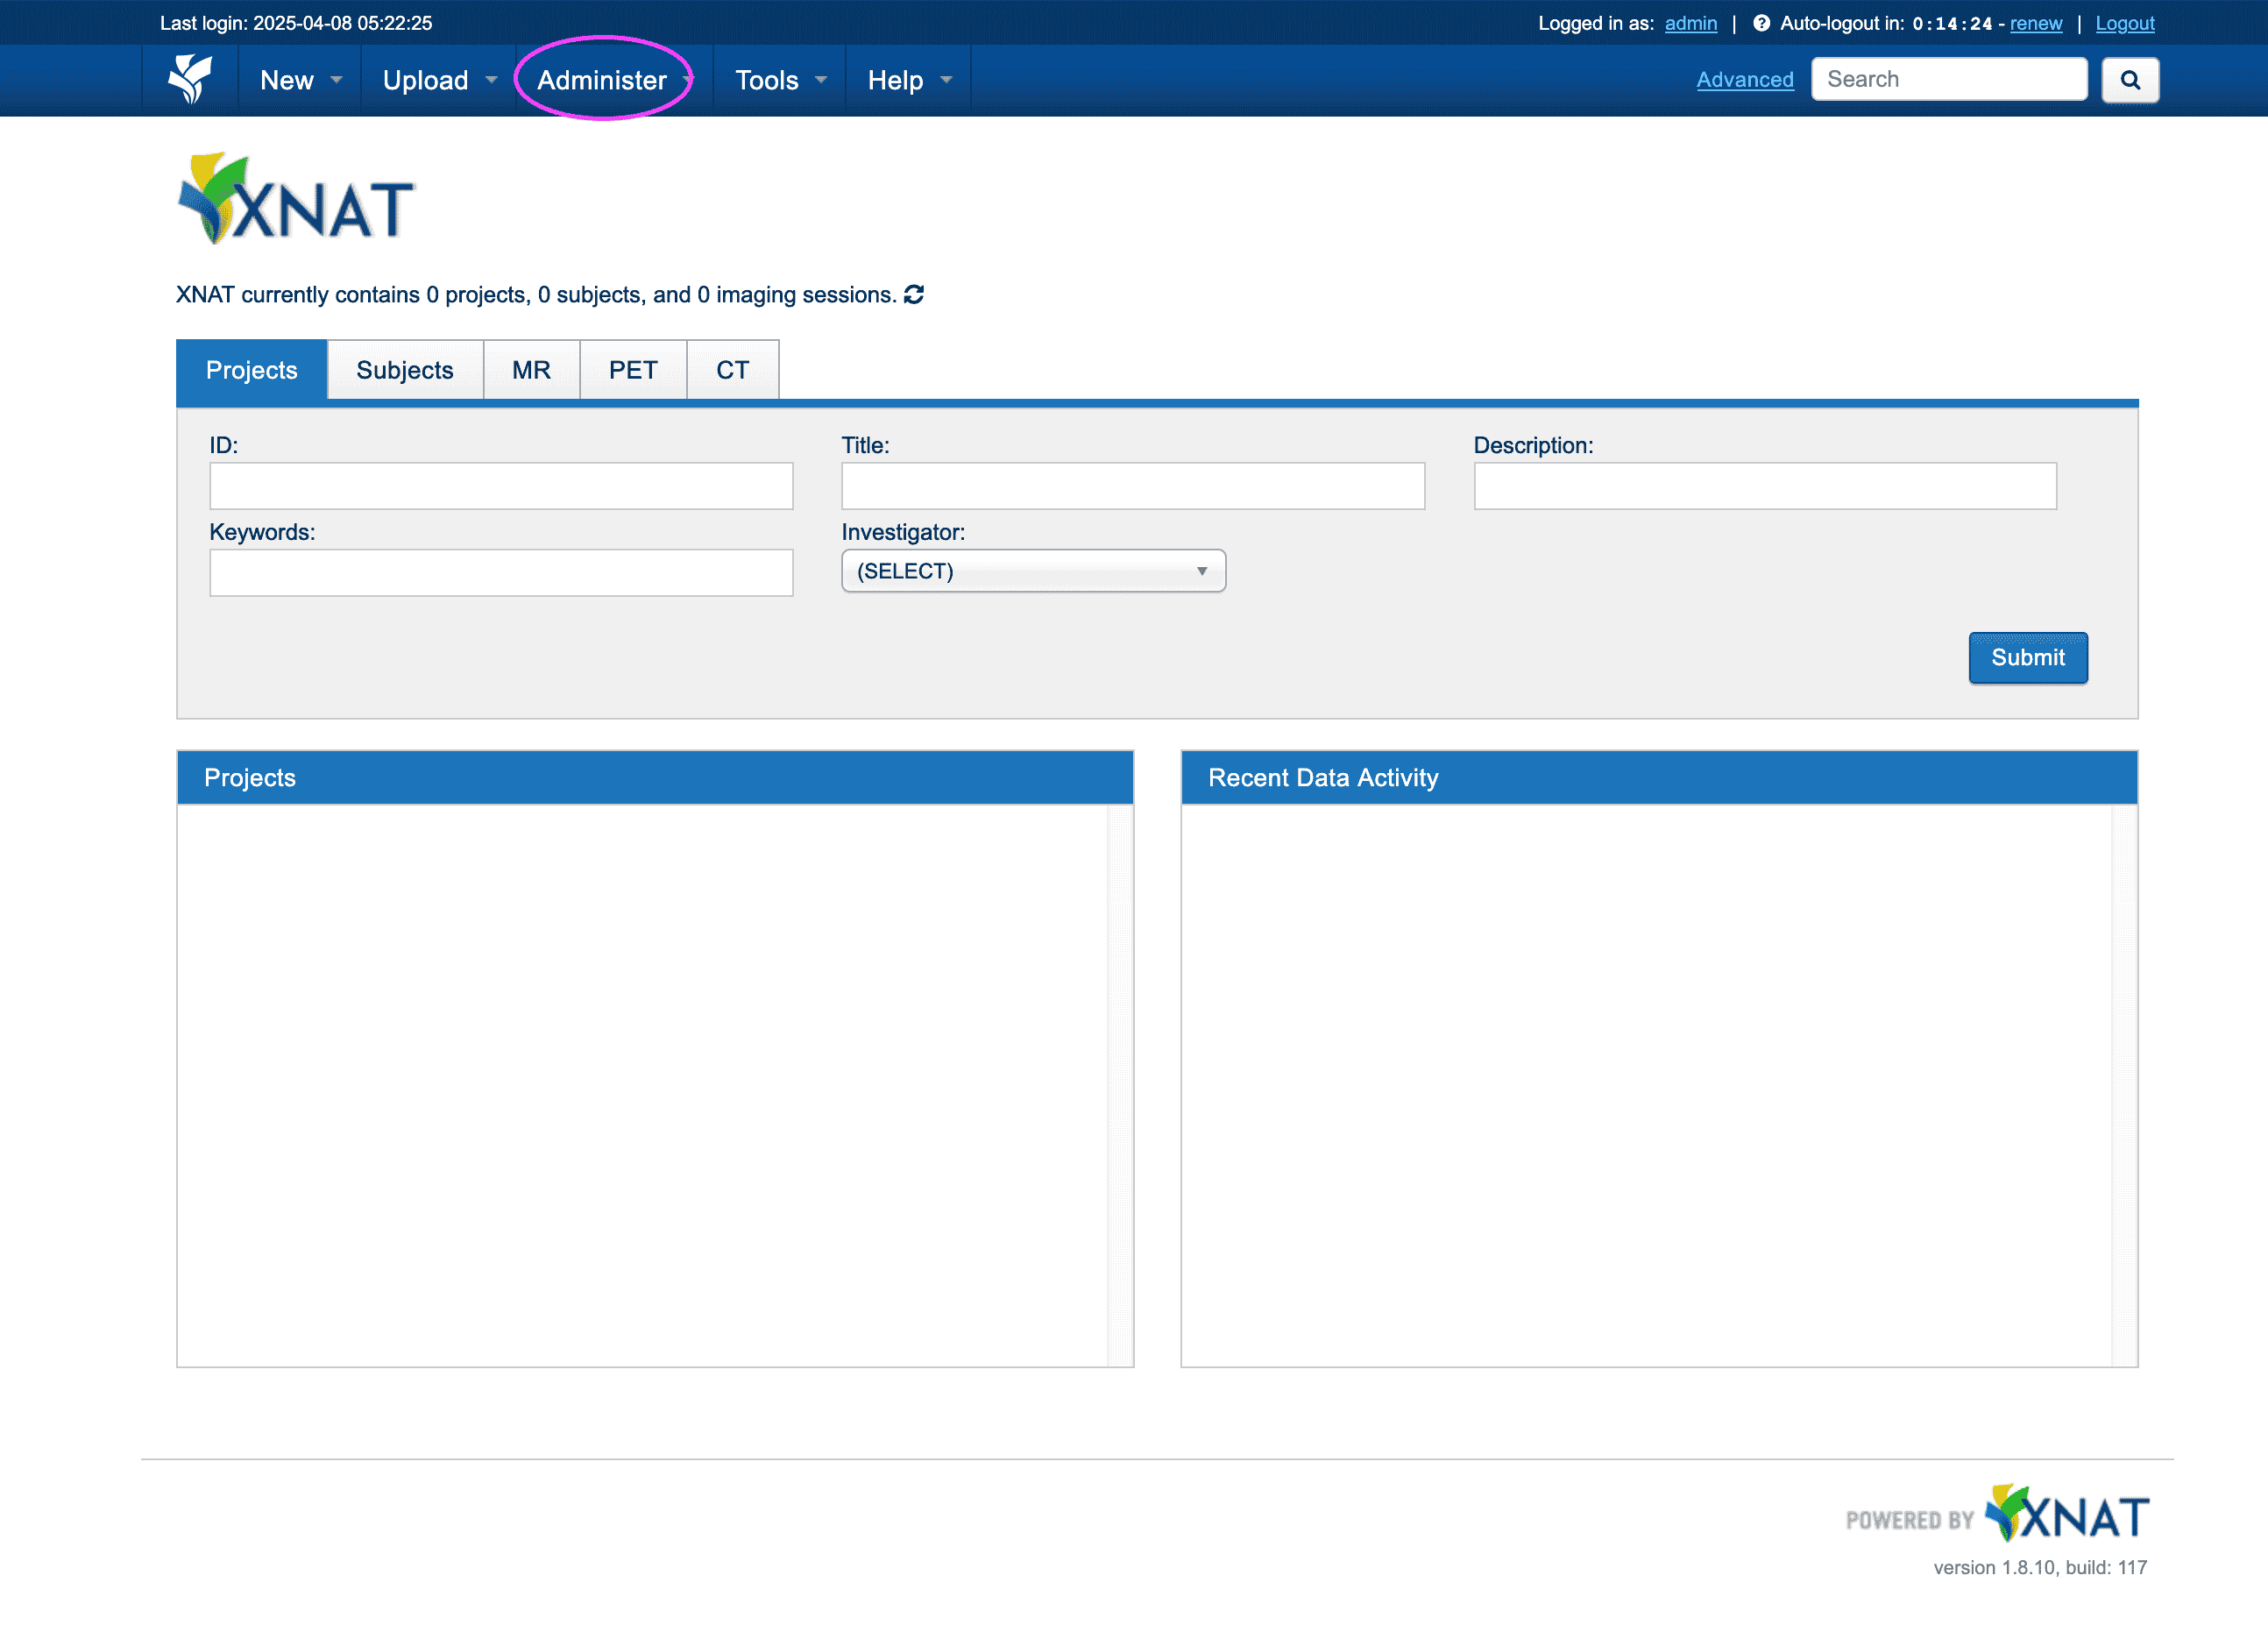Click the Description input field

1765,486
